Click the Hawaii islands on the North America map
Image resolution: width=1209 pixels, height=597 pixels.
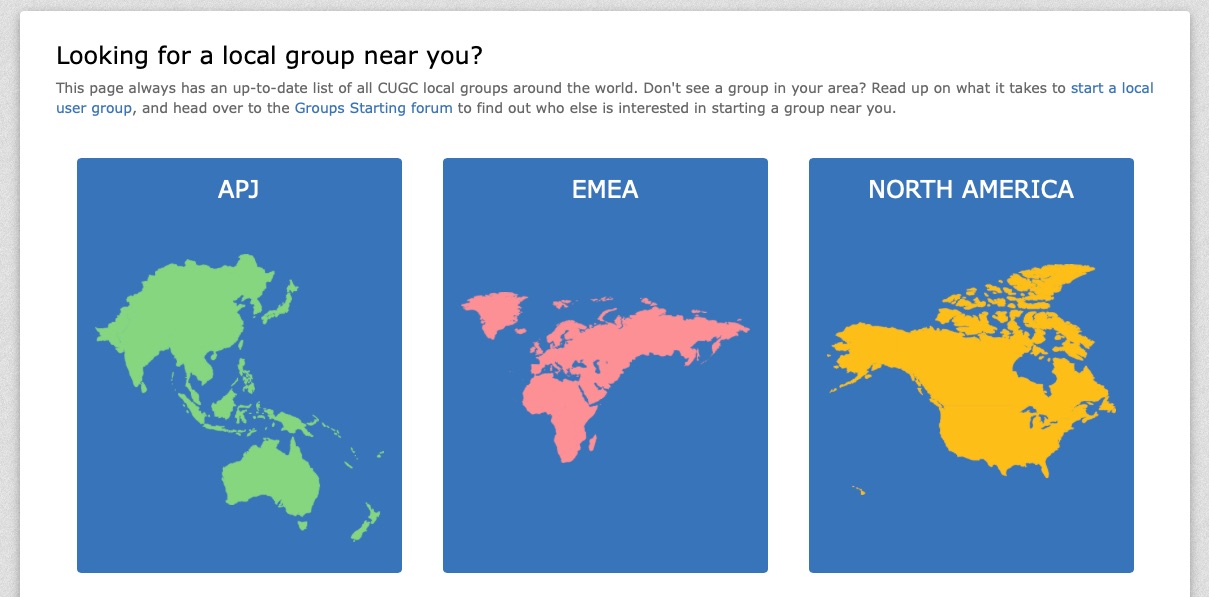coord(858,490)
